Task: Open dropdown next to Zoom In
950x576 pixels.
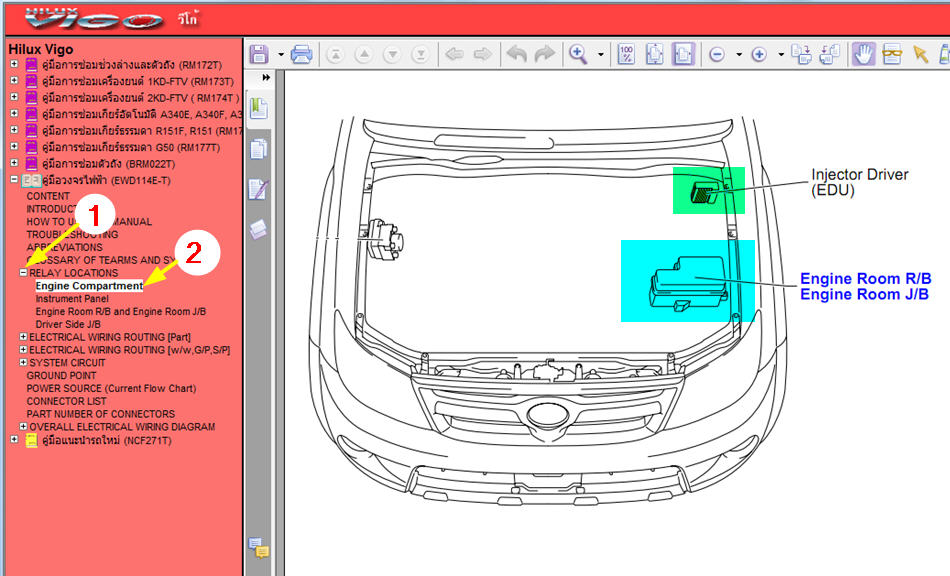Action: pyautogui.click(x=781, y=55)
